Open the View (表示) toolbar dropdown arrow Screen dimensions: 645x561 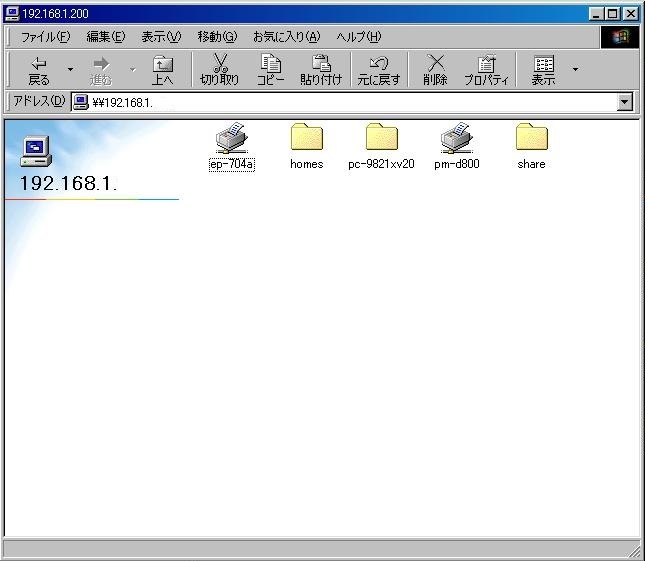[x=575, y=70]
